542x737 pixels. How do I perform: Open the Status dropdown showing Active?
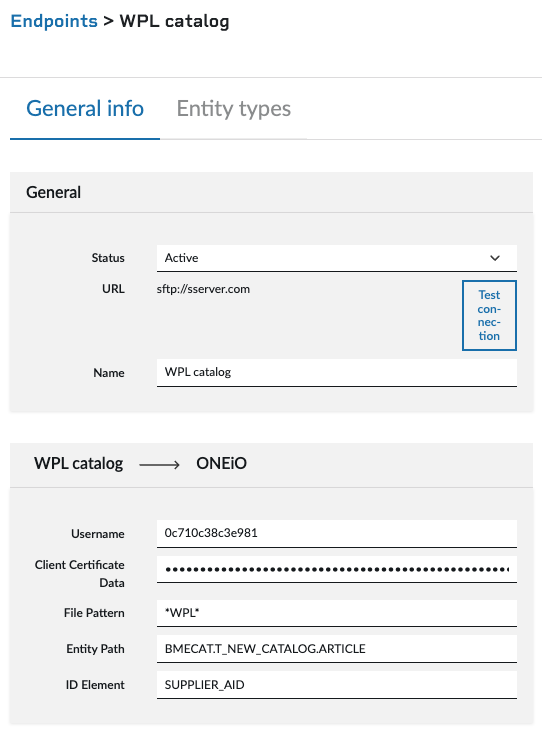[x=337, y=258]
